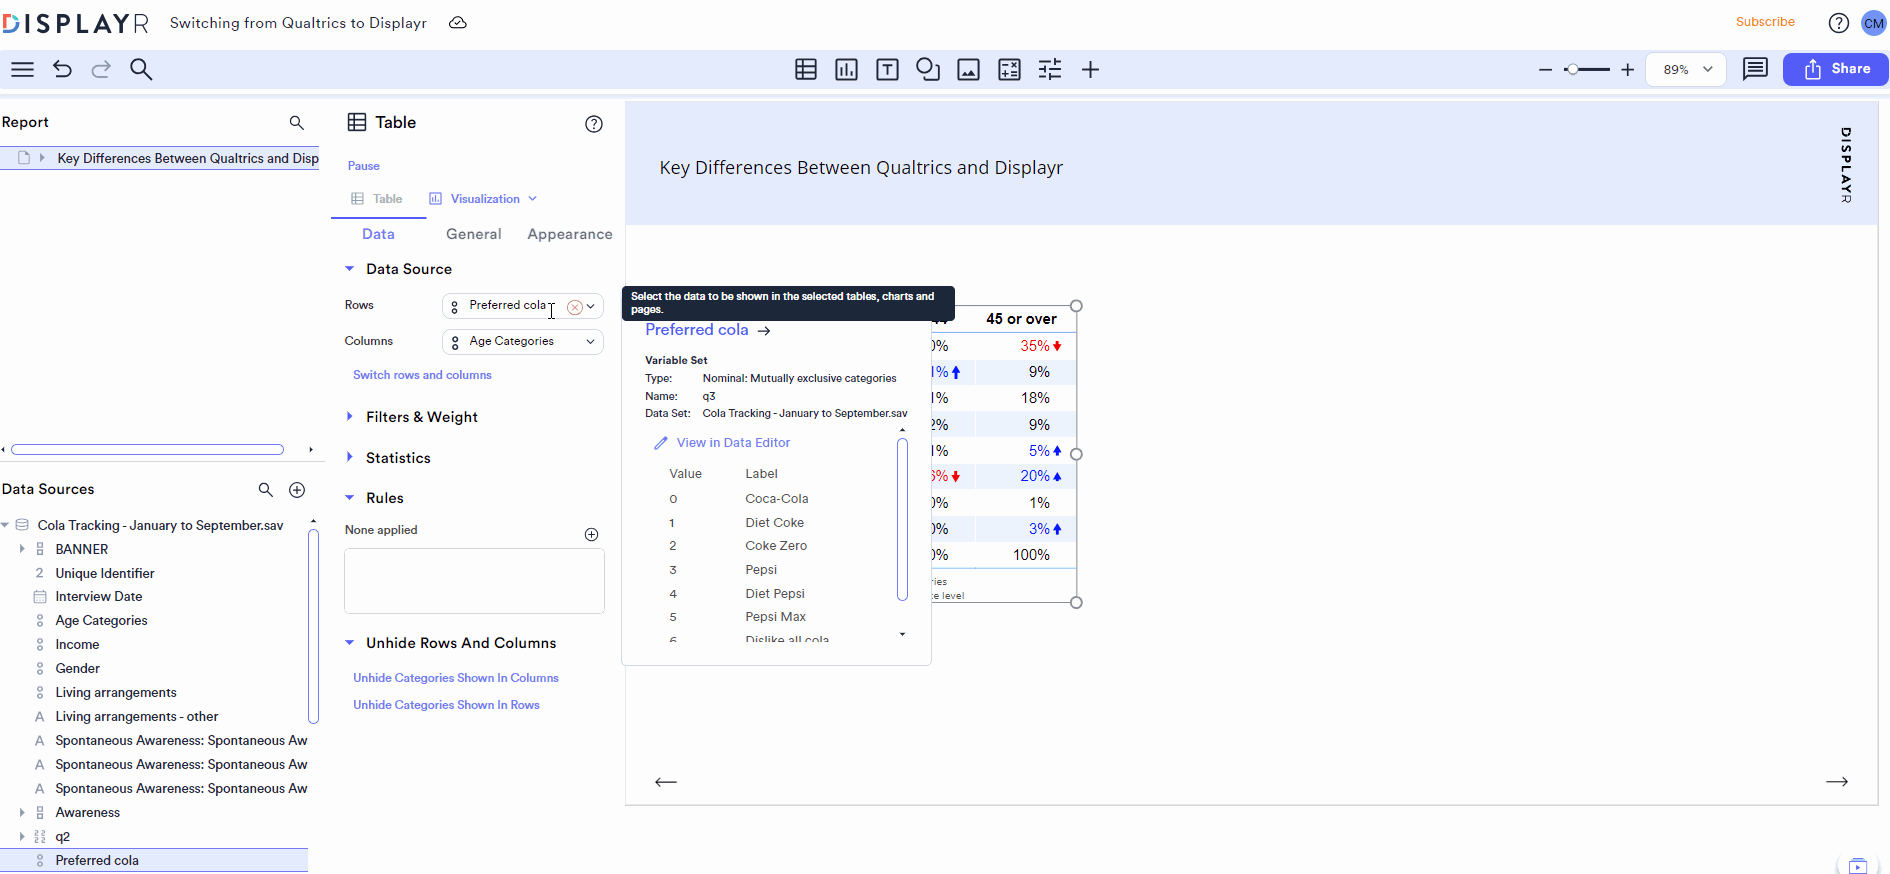This screenshot has height=874, width=1890.
Task: Collapse the Rules section
Action: tap(349, 497)
